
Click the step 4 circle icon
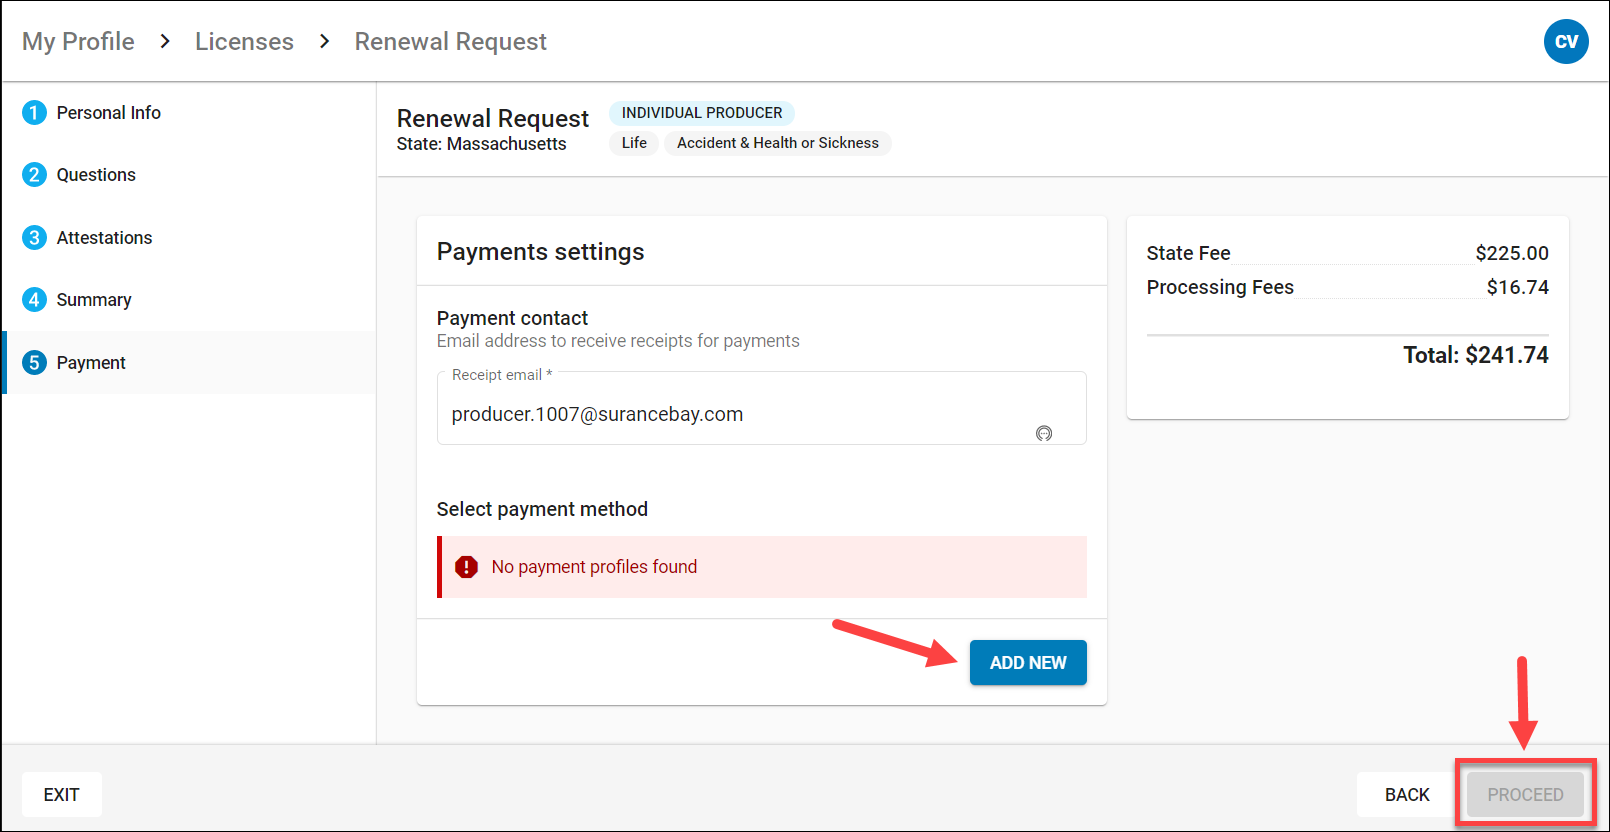(34, 300)
